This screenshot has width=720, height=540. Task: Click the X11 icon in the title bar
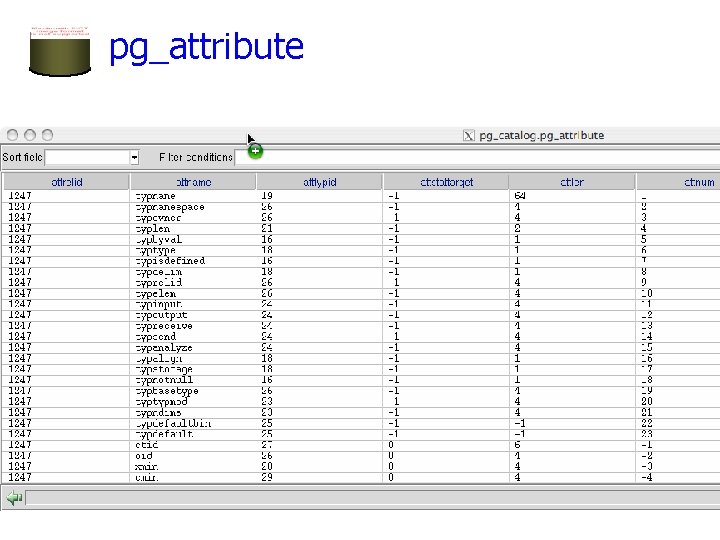pyautogui.click(x=468, y=135)
